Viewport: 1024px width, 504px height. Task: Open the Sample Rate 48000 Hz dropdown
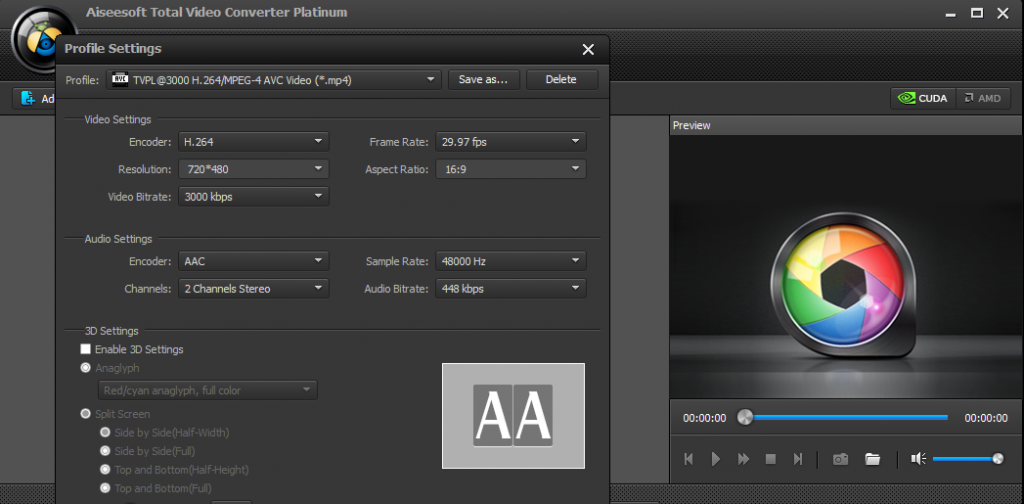tap(511, 261)
